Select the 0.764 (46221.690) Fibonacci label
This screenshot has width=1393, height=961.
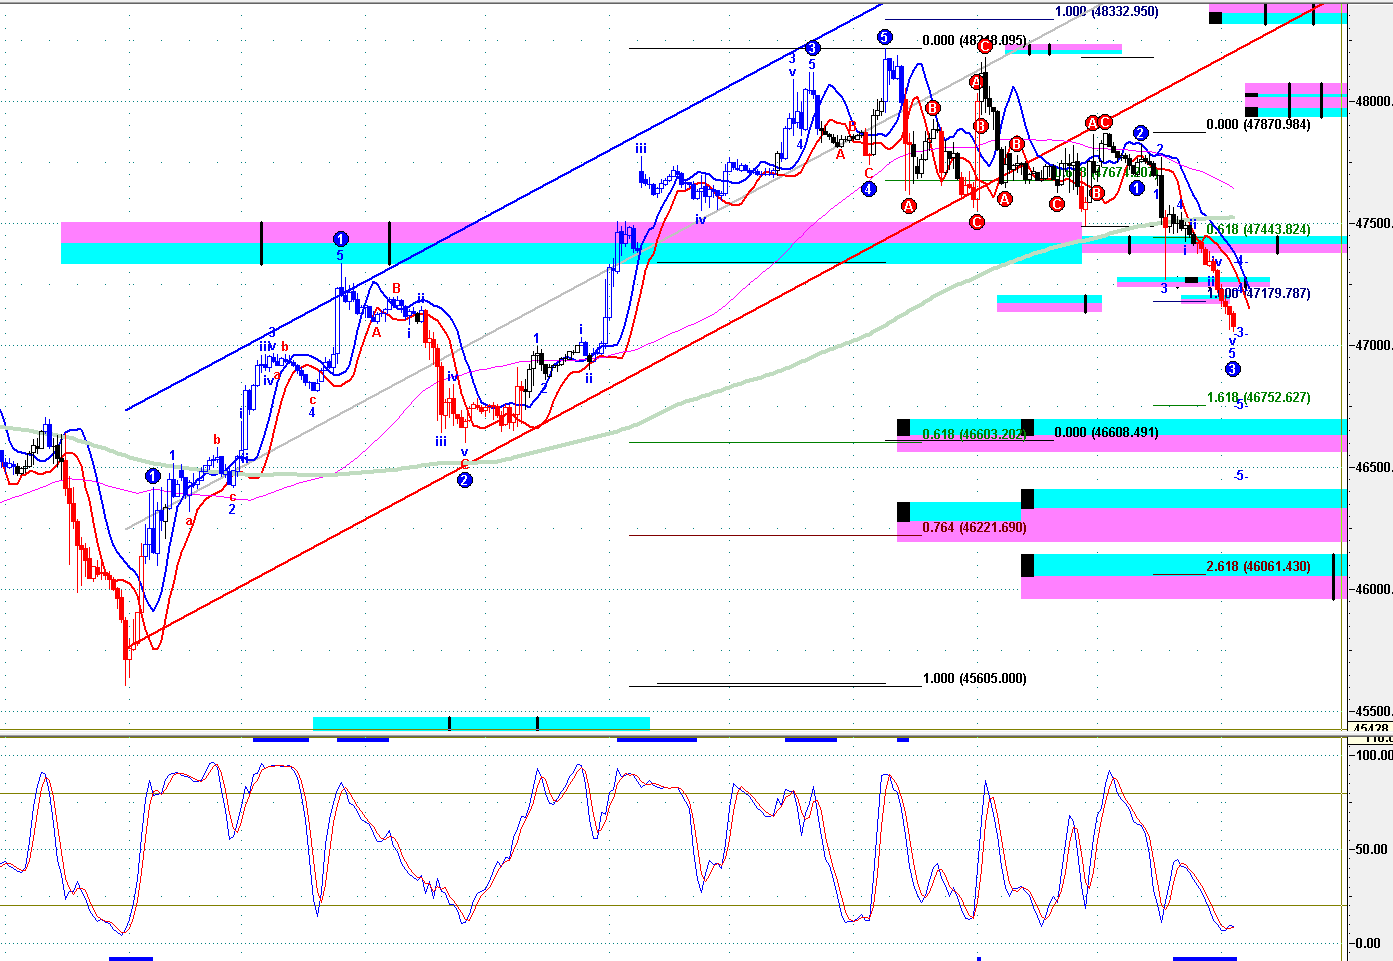coord(974,527)
